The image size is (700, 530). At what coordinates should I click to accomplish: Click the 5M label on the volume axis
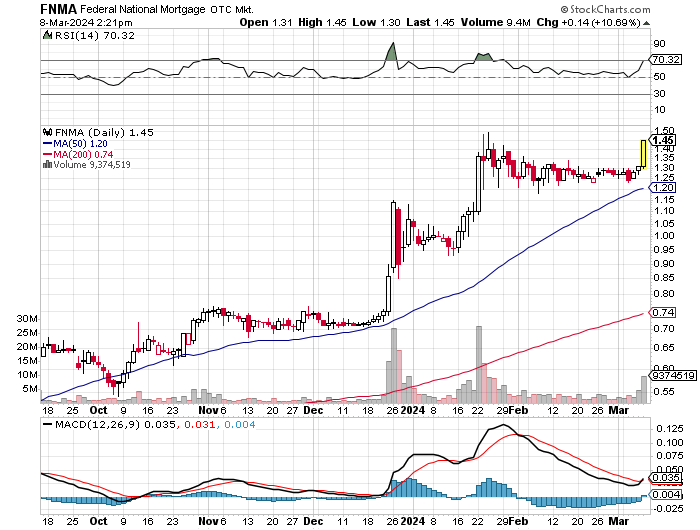30,389
